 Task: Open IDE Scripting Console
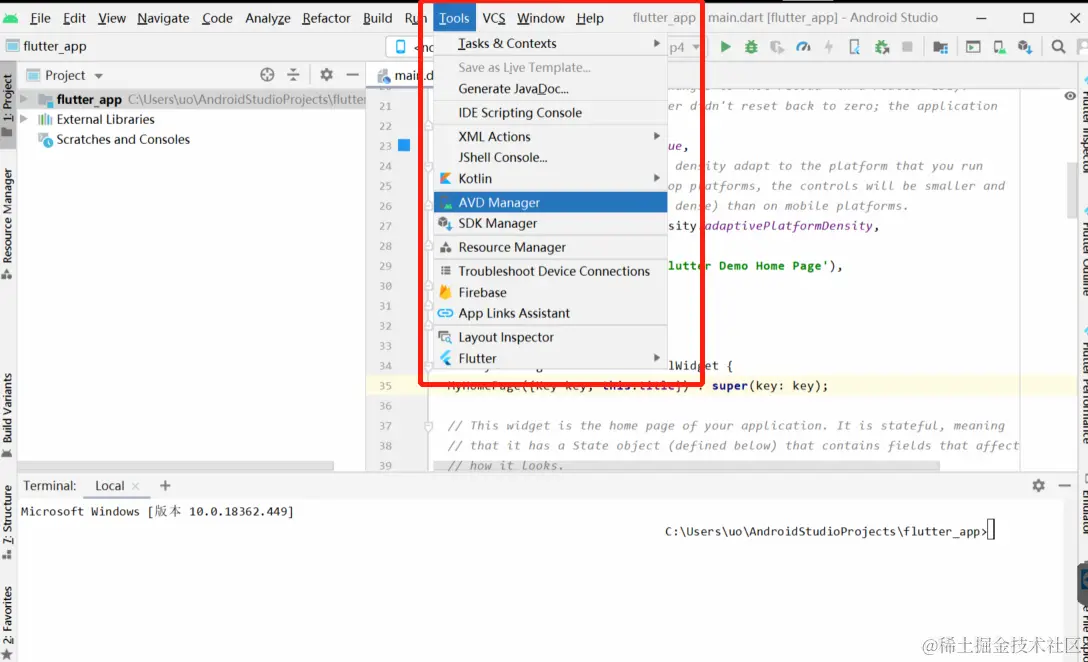point(550,112)
